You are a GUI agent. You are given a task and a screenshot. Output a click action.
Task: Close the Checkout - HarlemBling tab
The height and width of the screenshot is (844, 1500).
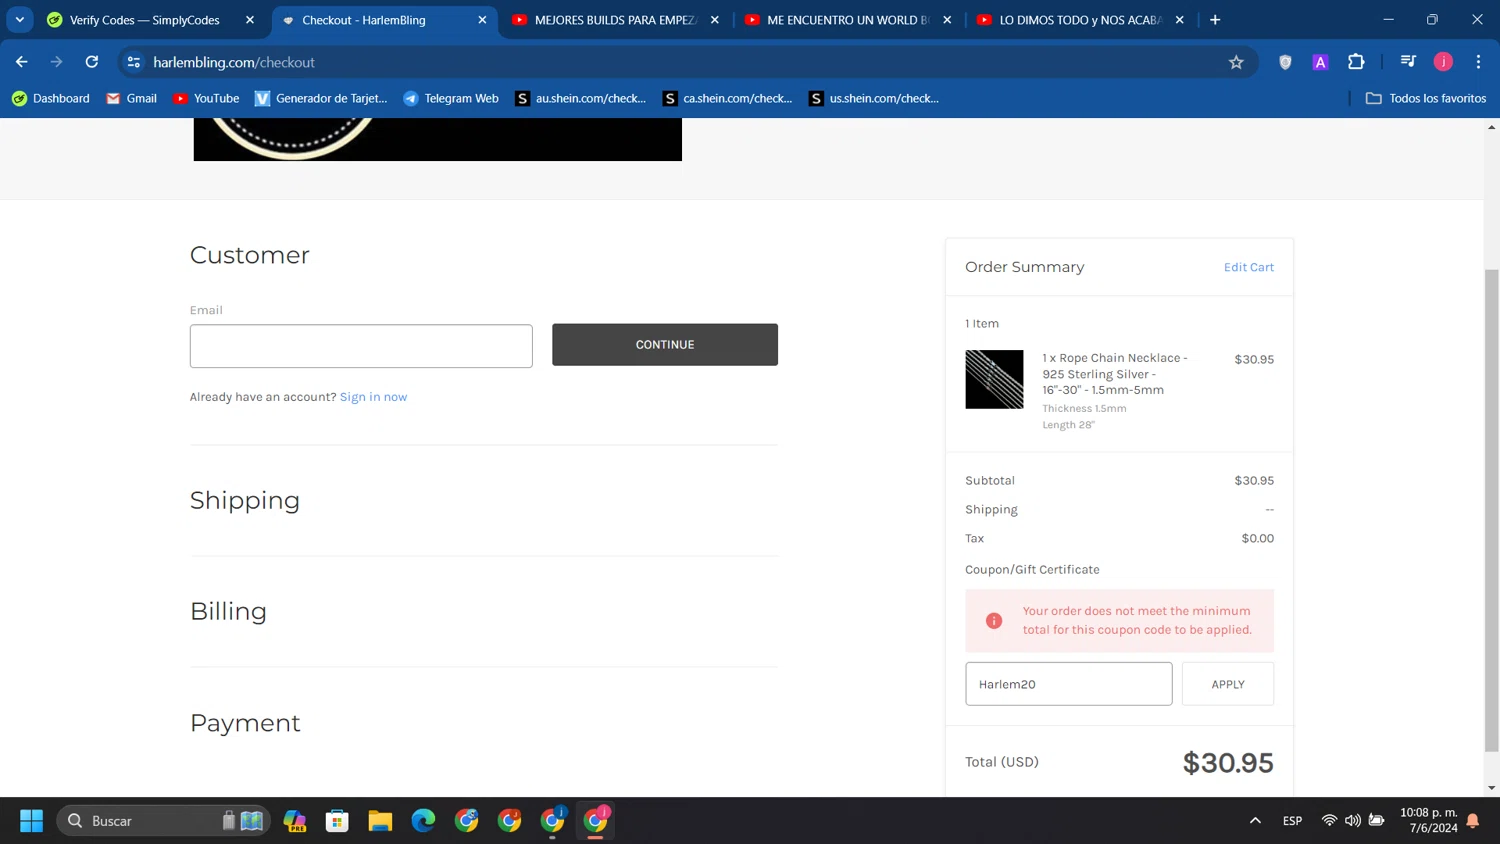tap(482, 20)
